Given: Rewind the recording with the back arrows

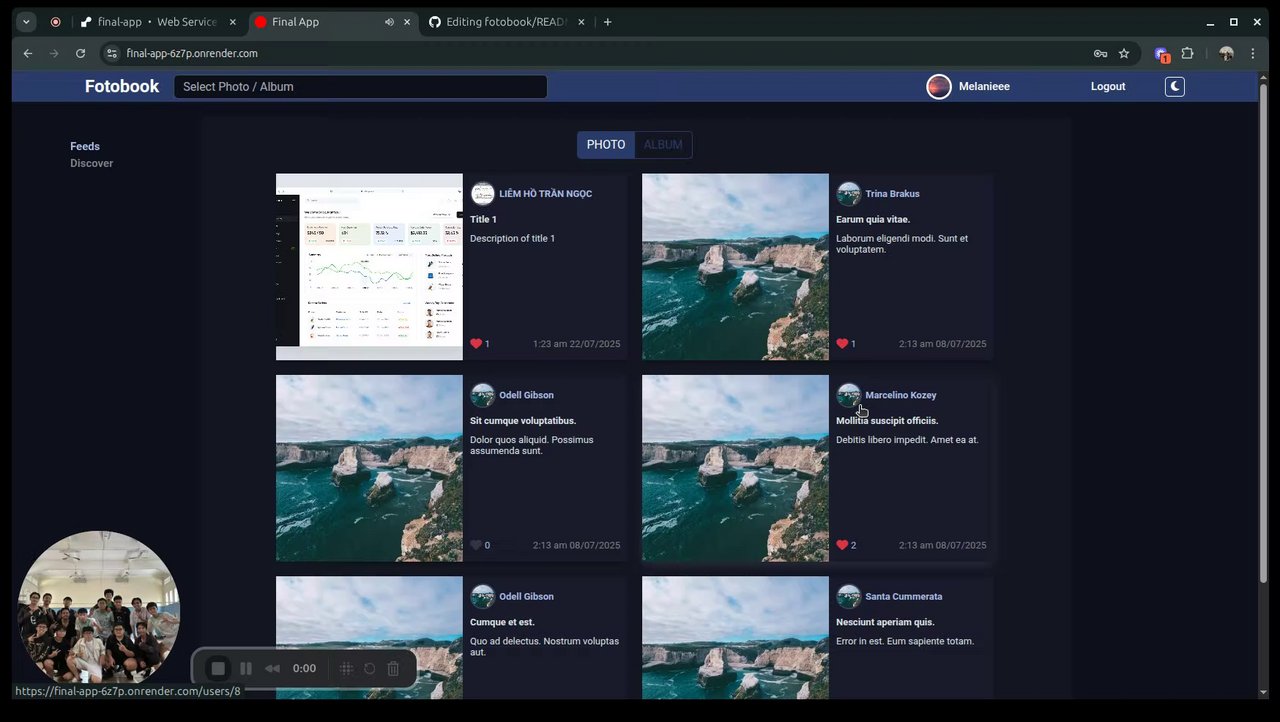Looking at the screenshot, I should click(272, 668).
